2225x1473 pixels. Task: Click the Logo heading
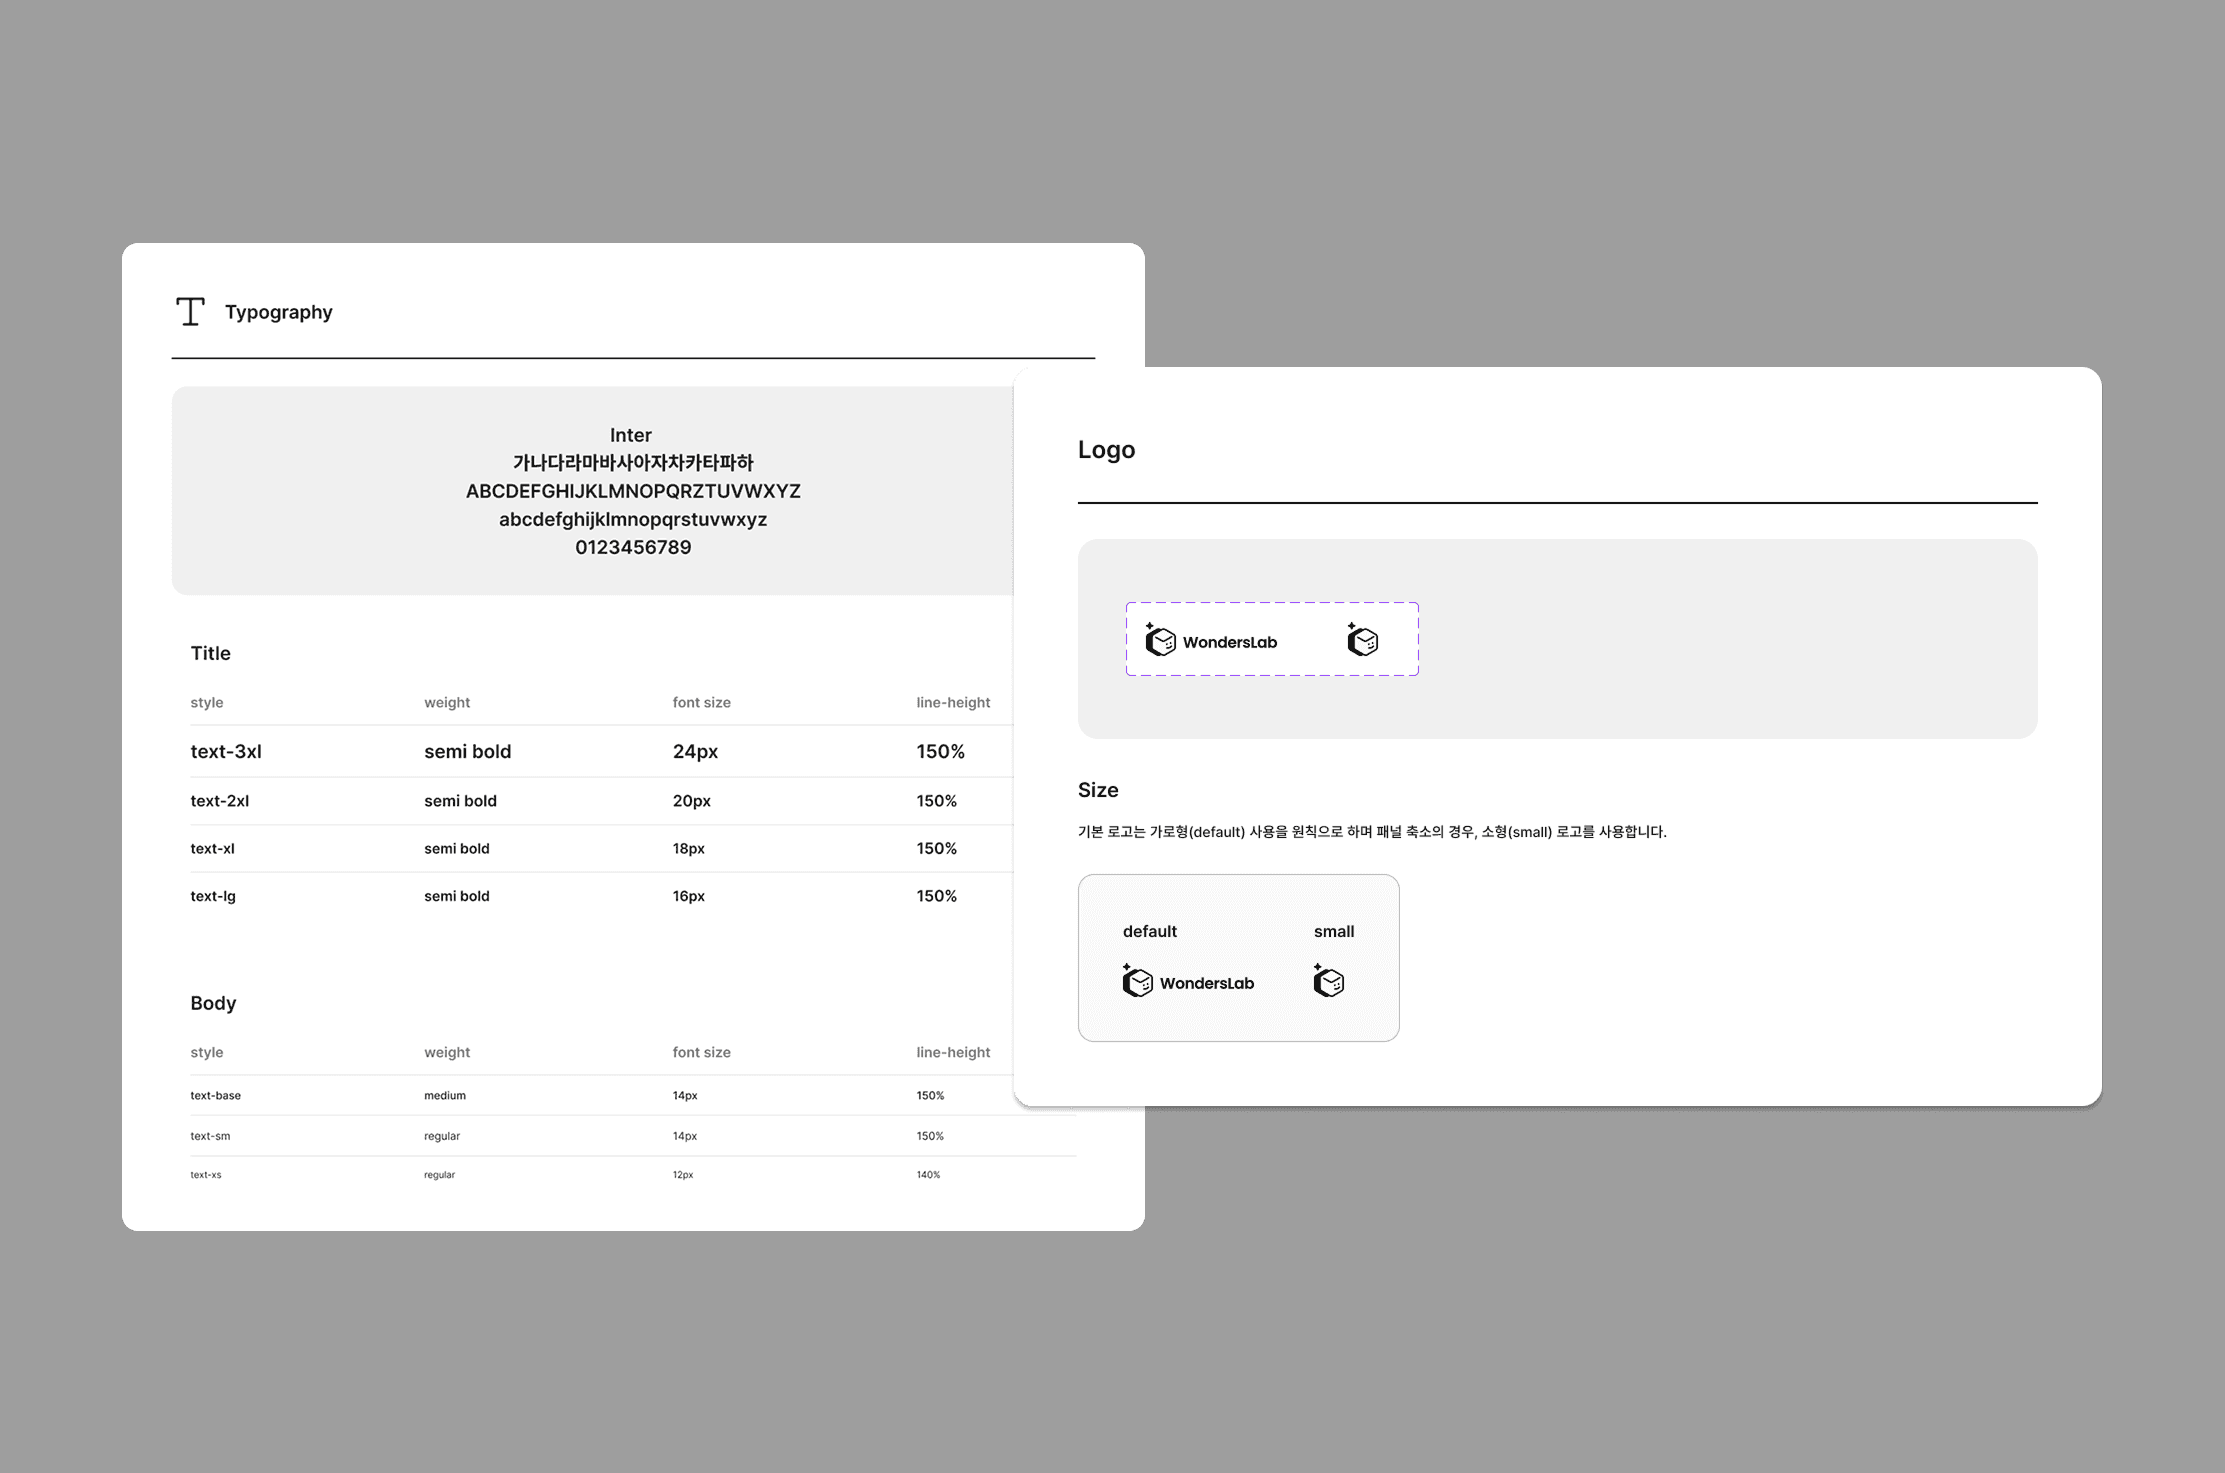[x=1106, y=450]
